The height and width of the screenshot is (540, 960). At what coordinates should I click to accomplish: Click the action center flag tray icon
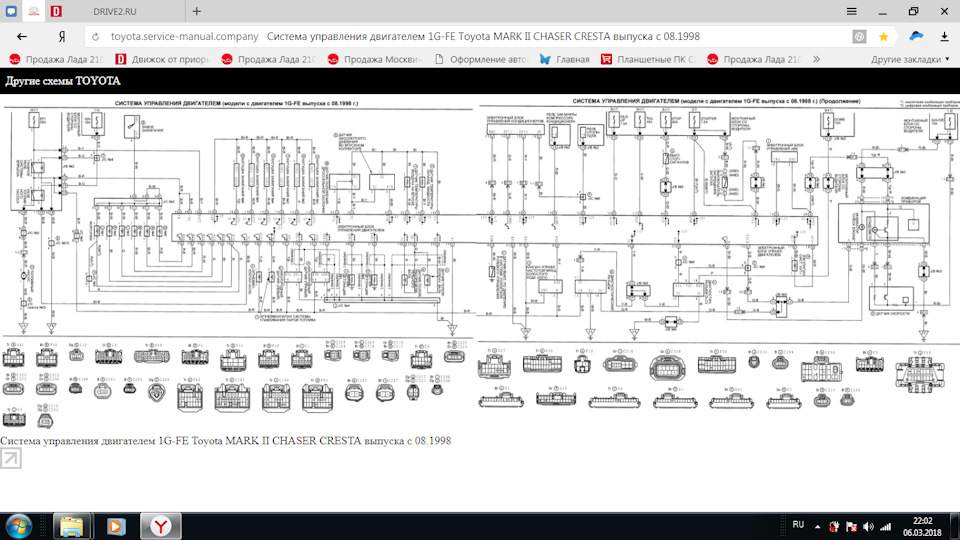coord(851,527)
